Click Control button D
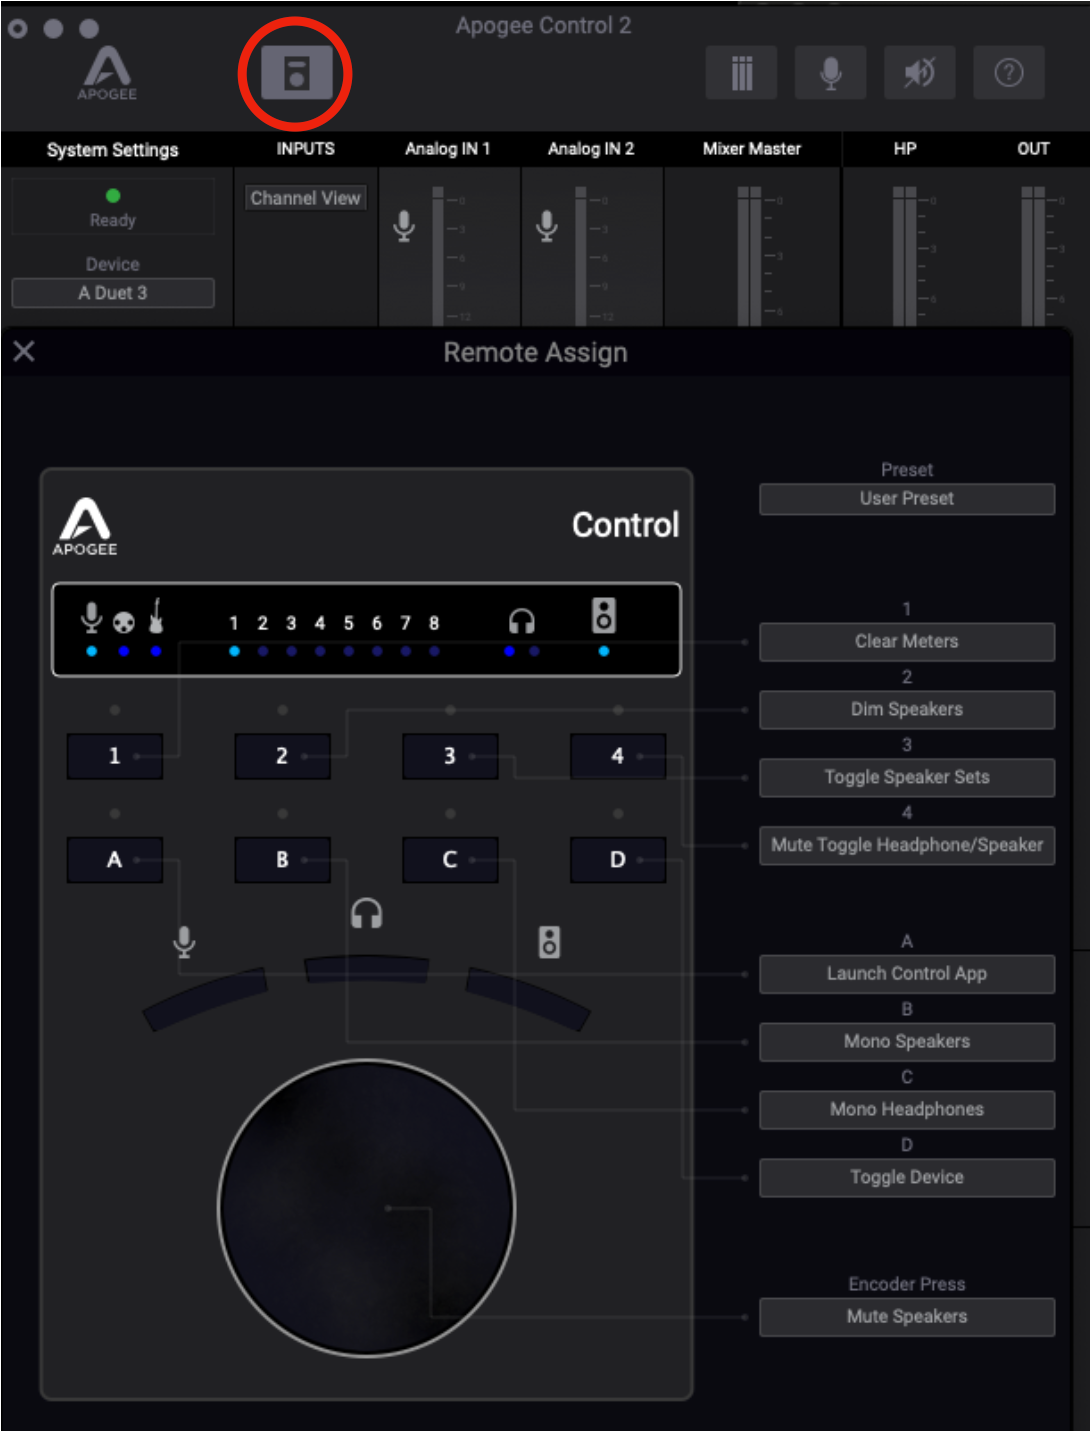The width and height of the screenshot is (1090, 1432). [618, 860]
